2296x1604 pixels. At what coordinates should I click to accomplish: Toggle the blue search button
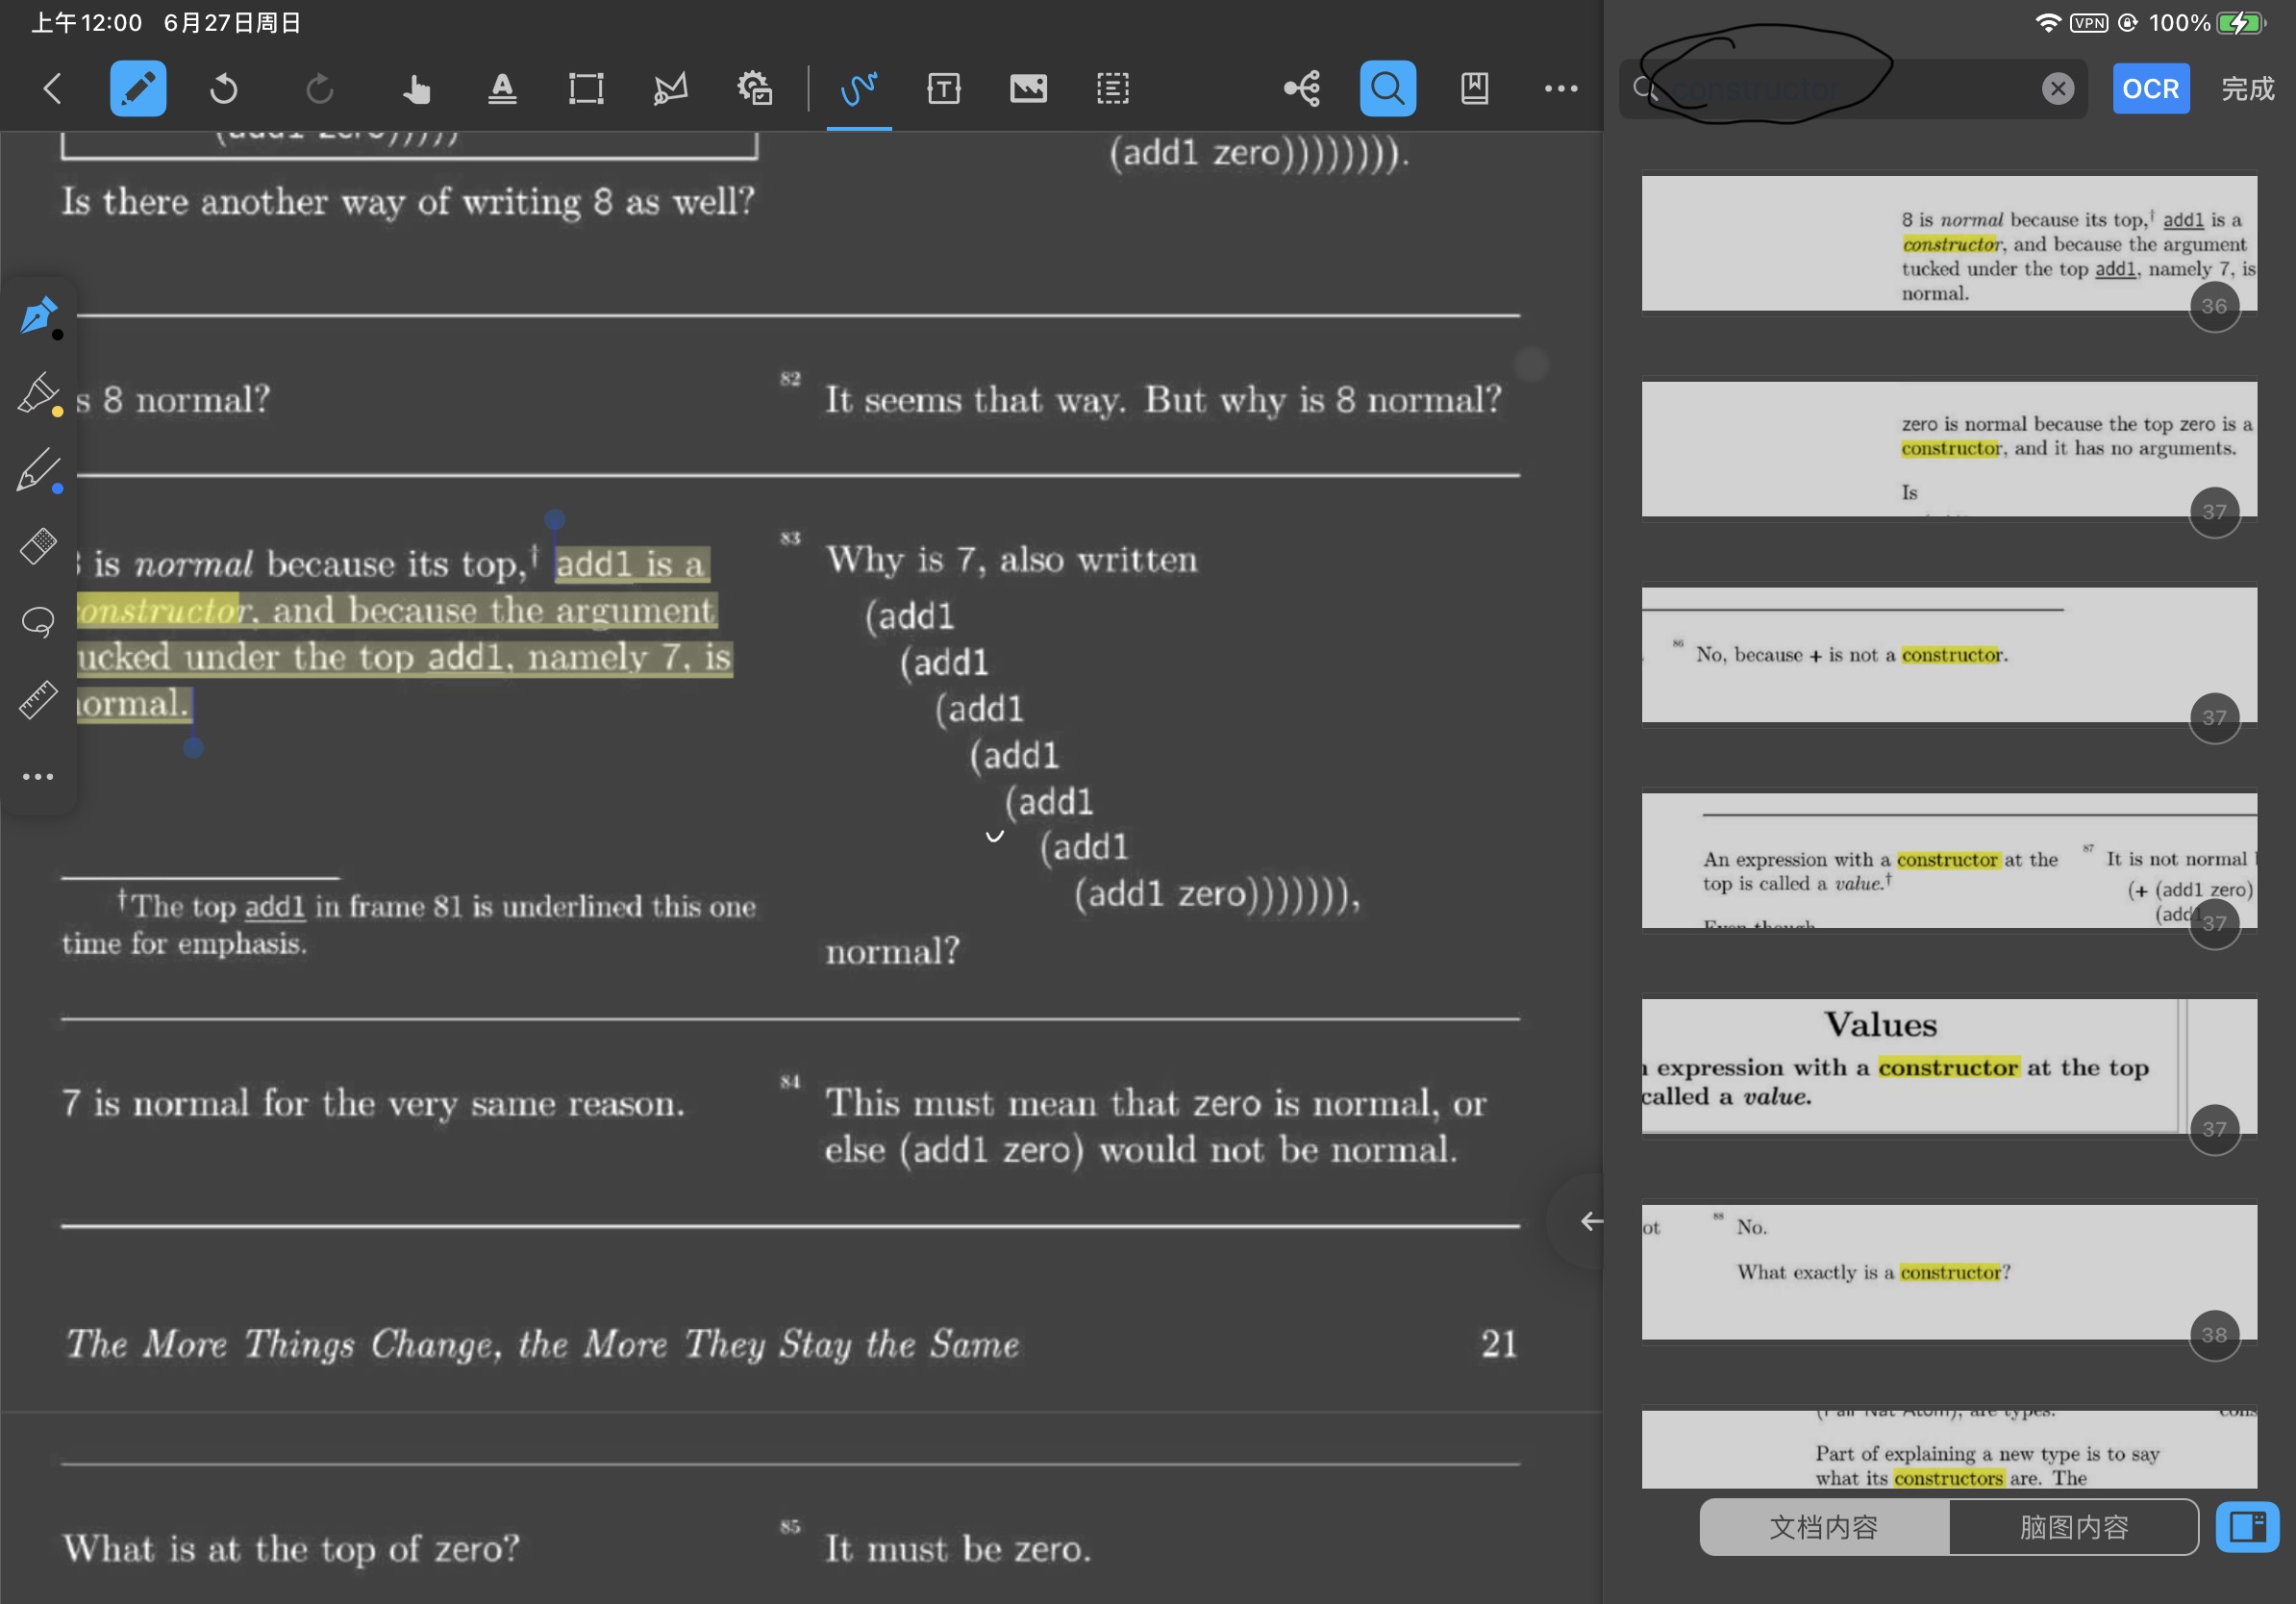1387,88
